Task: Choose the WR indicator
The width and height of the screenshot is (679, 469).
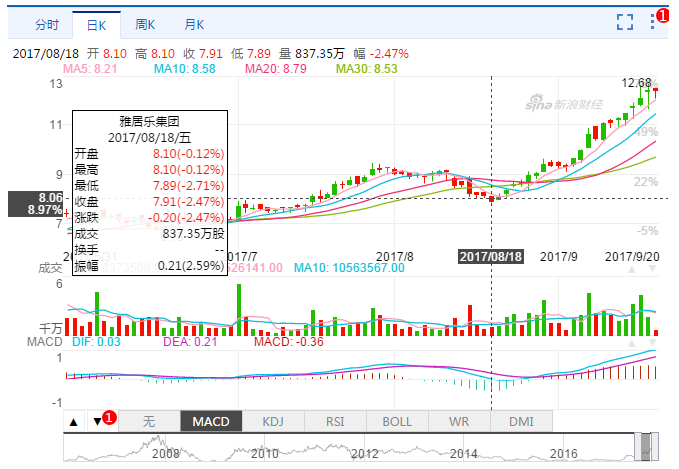Action: [x=459, y=421]
